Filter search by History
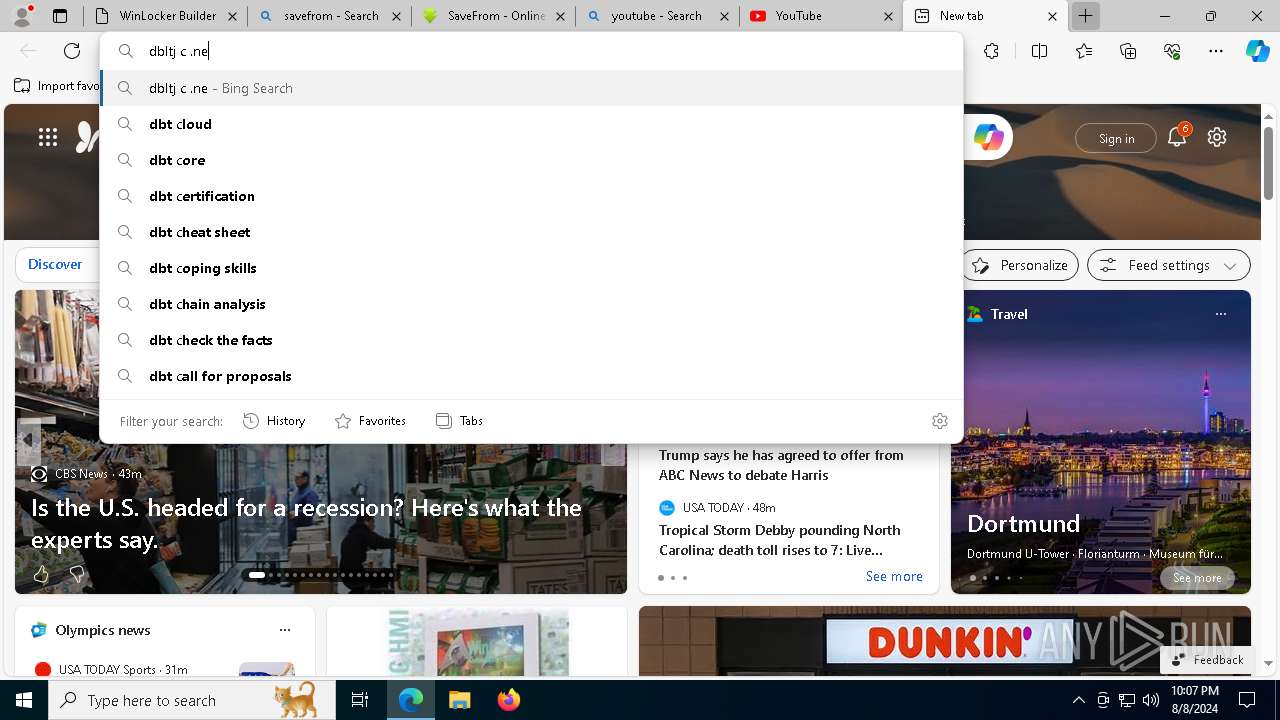The height and width of the screenshot is (720, 1280). [274, 421]
